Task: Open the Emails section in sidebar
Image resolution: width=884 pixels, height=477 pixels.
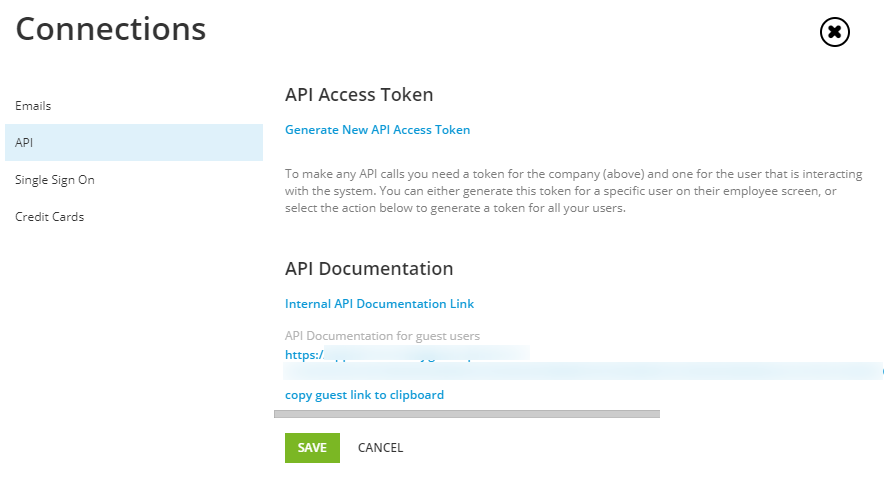Action: 33,106
